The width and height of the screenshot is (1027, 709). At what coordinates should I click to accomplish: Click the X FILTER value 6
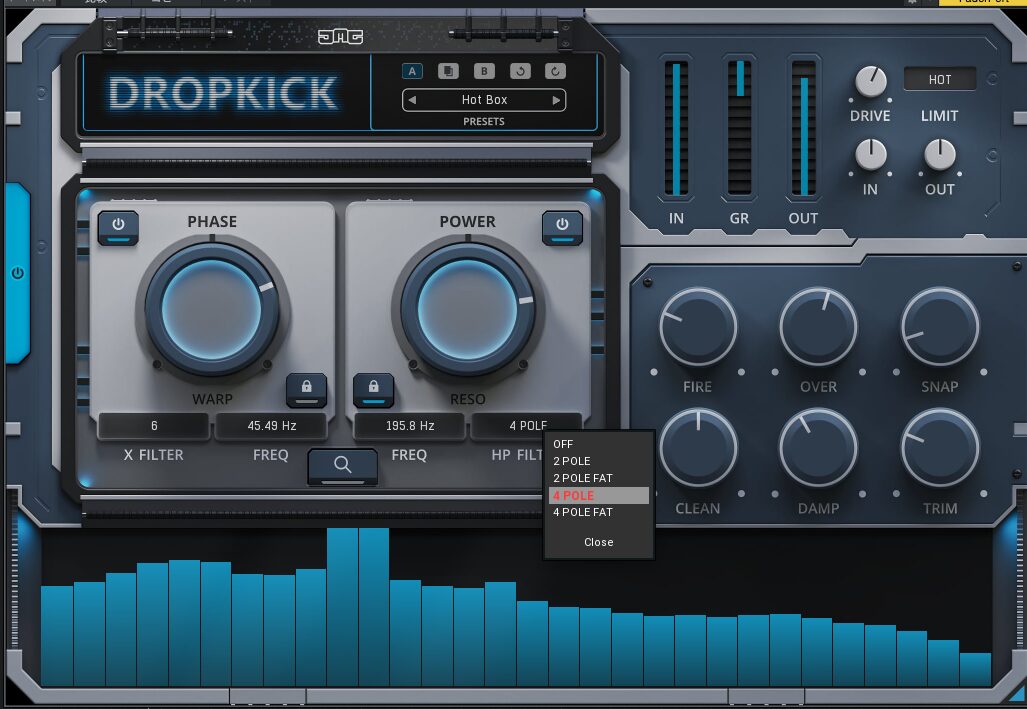pos(154,425)
